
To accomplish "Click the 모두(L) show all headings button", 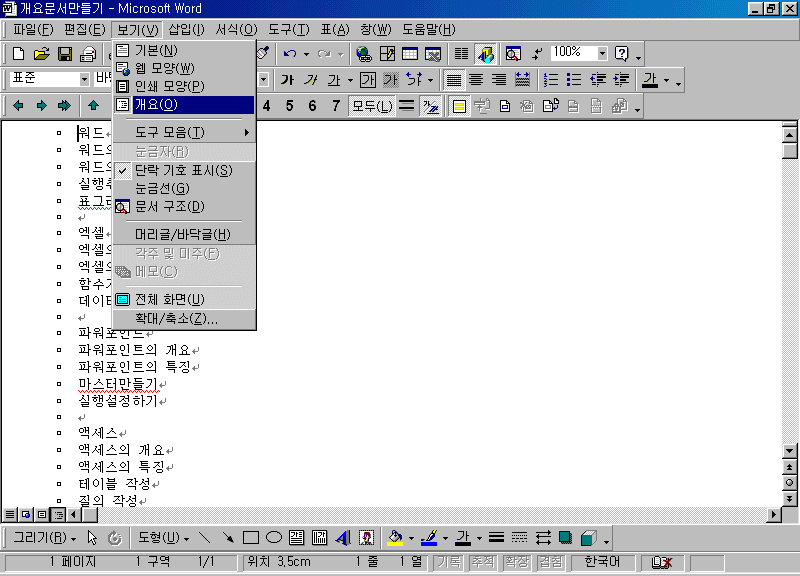I will click(372, 106).
